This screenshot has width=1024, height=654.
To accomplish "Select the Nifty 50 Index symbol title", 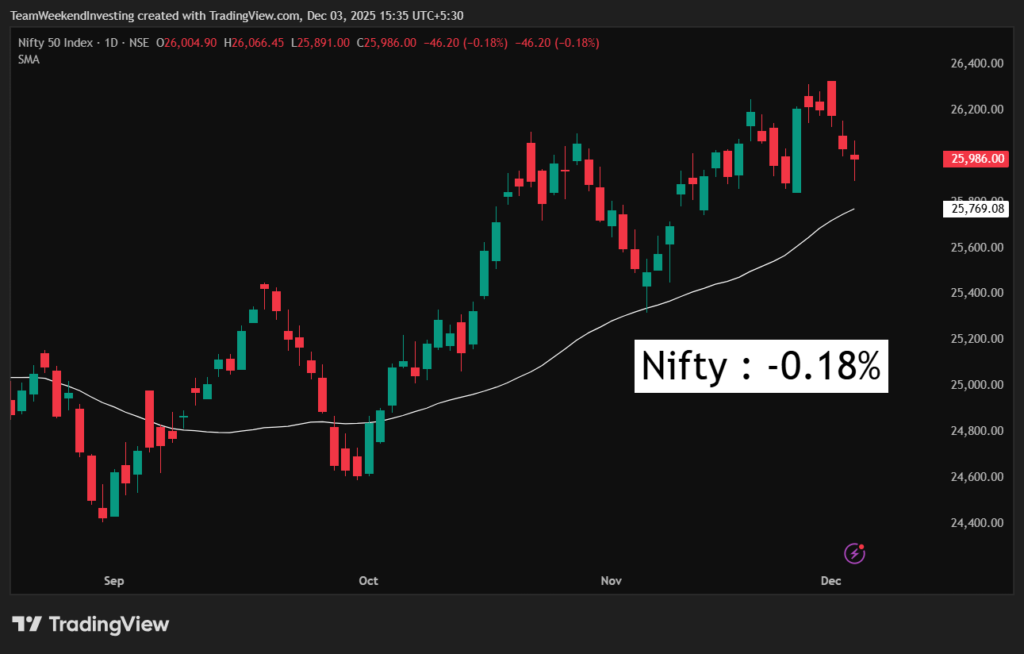I will (x=57, y=42).
